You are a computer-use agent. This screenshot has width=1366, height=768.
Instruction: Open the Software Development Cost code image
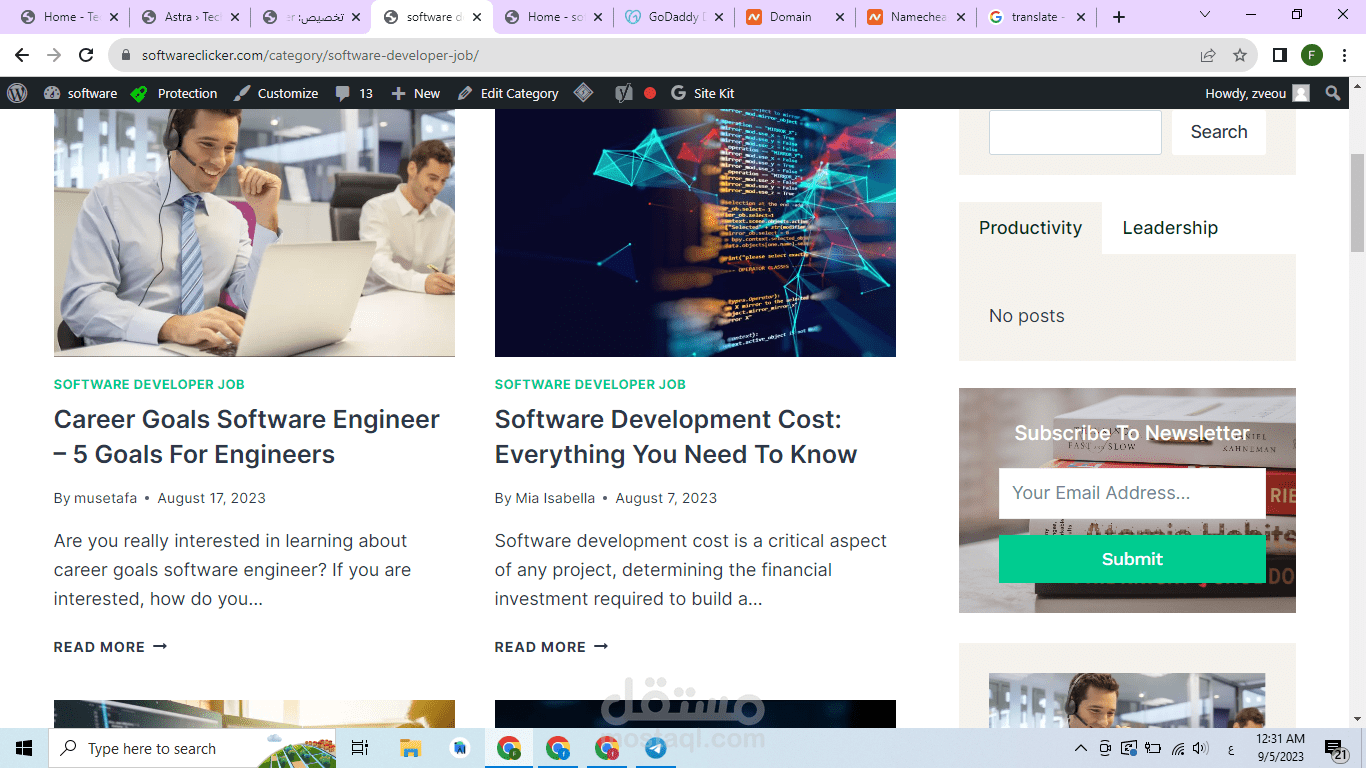695,233
